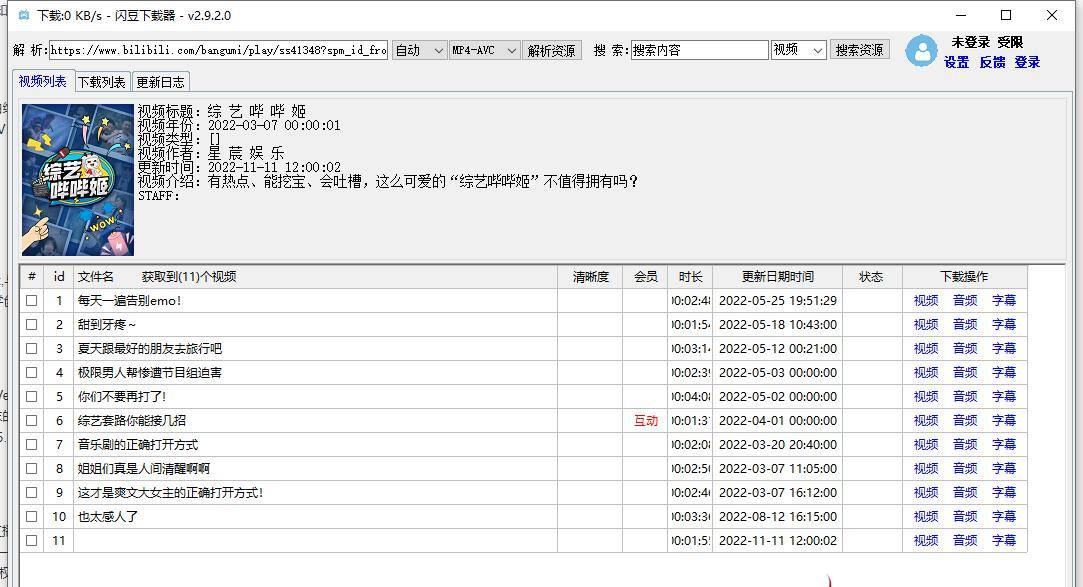This screenshot has height=587, width=1083.
Task: Toggle the select-all # header checkbox column
Action: (32, 277)
